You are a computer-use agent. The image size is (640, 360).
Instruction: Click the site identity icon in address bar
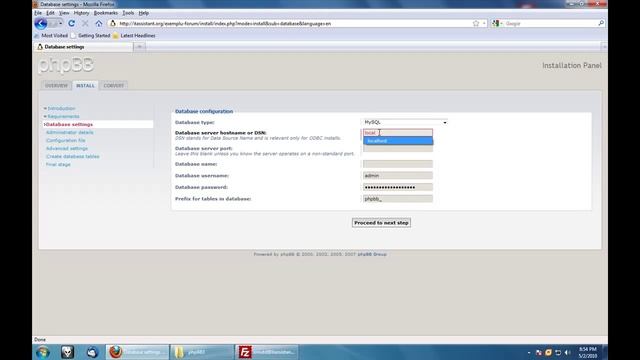(113, 24)
